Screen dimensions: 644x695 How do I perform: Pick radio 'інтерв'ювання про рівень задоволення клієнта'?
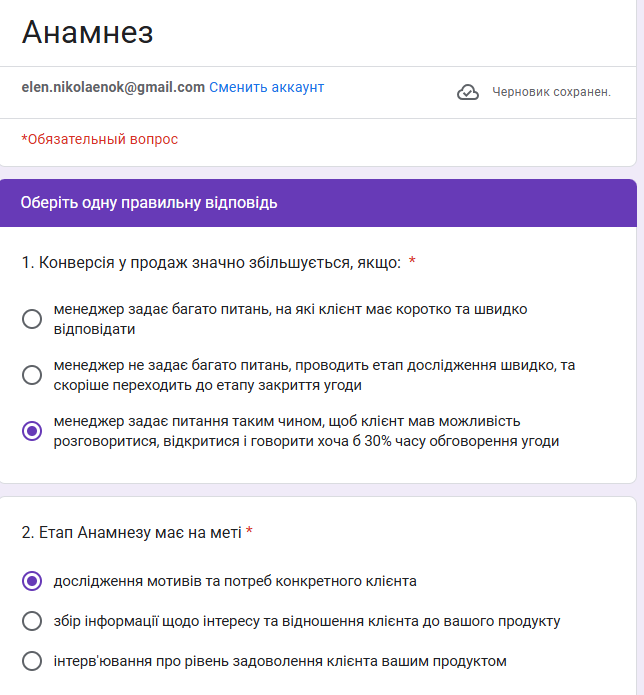coord(32,661)
